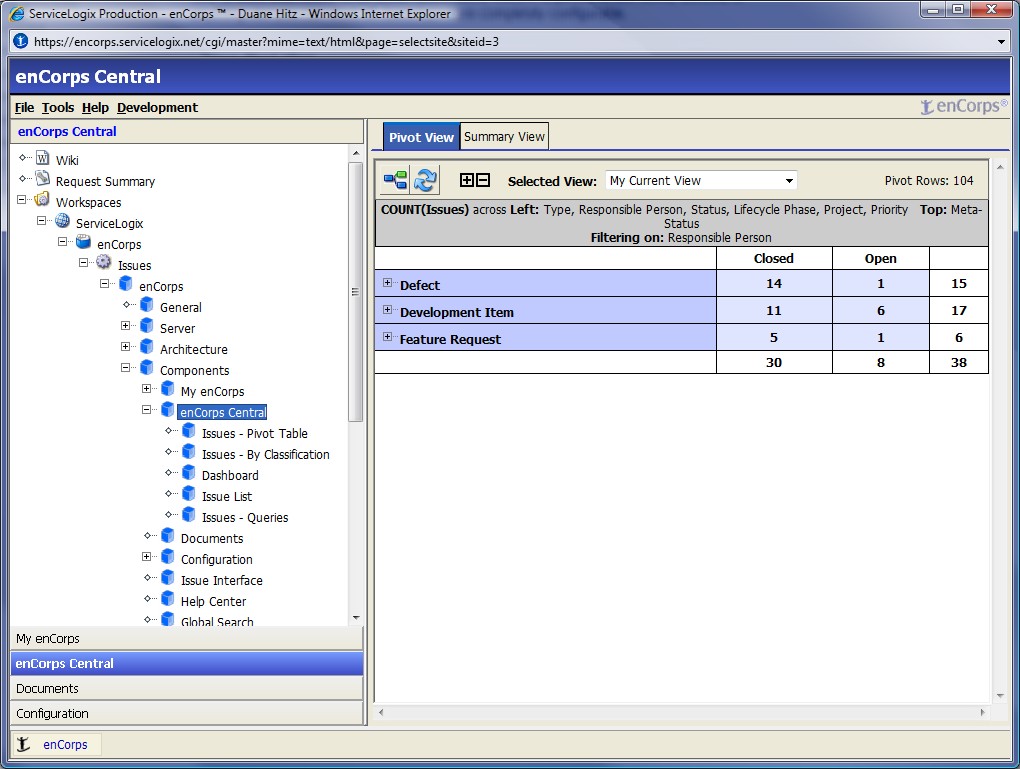The width and height of the screenshot is (1020, 769).
Task: Click the Architecture cube icon
Action: pos(147,346)
